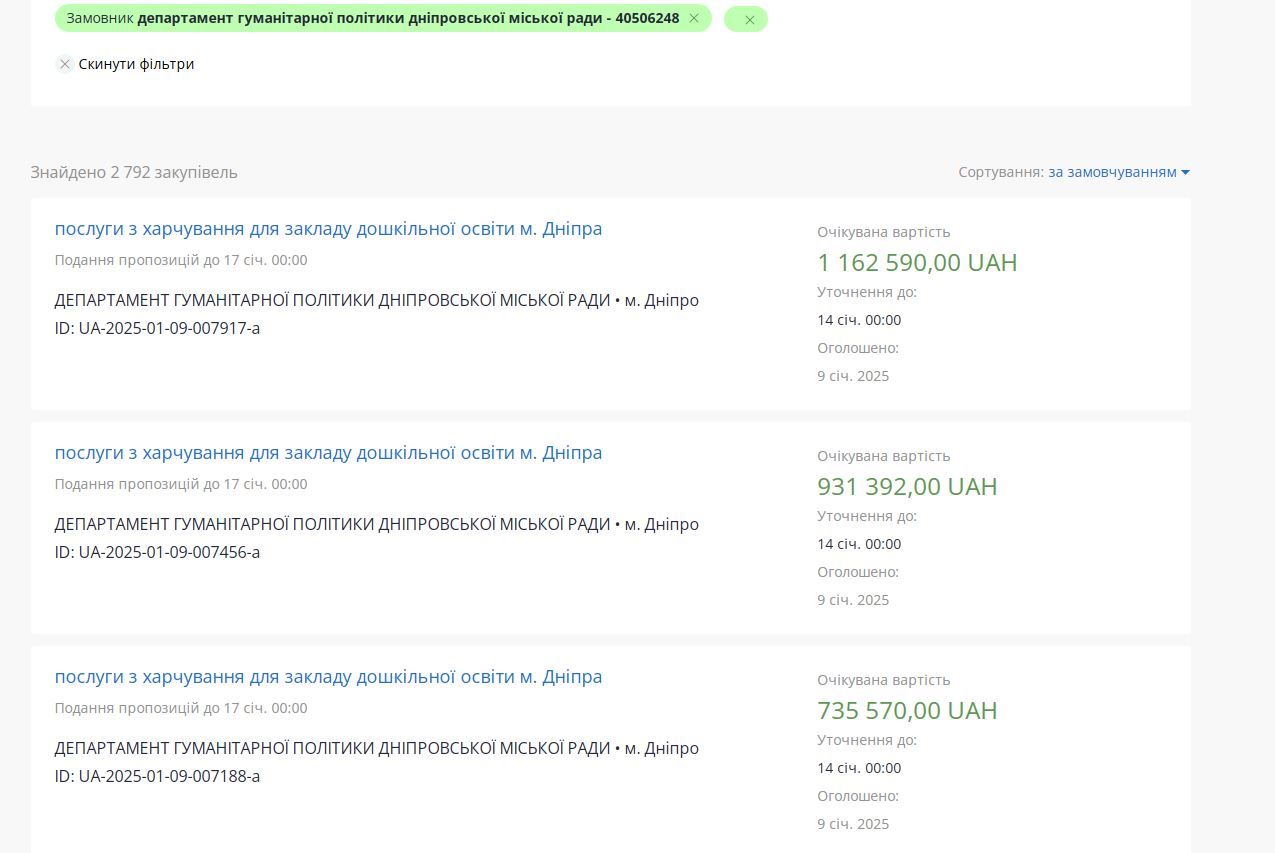This screenshot has width=1275, height=853.
Task: Click the customer name in the second tender card
Action: coord(332,524)
